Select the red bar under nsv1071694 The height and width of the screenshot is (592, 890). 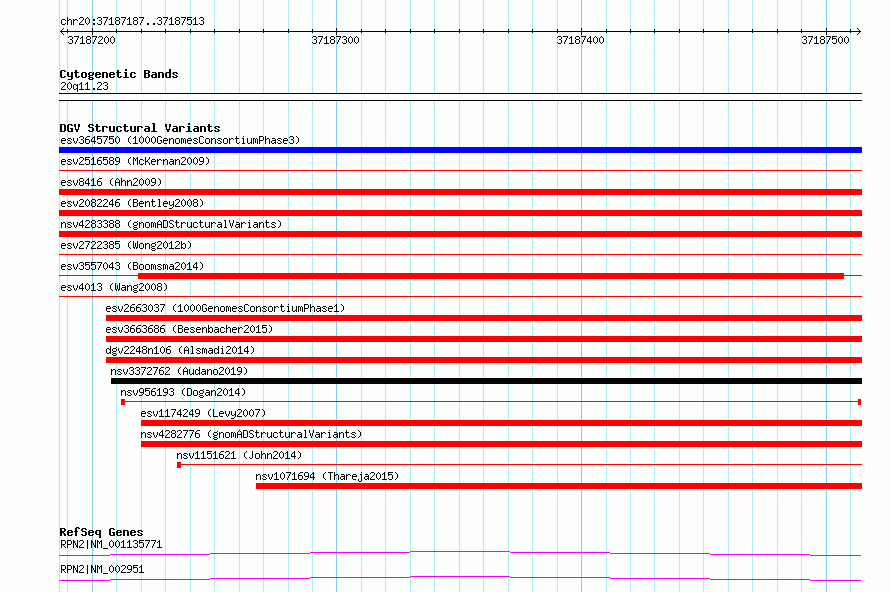pos(559,486)
